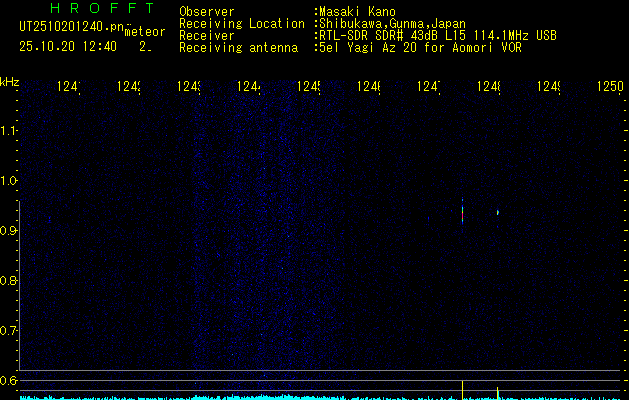
Task: Click the 5el Yagi antenna description
Action: 420,48
